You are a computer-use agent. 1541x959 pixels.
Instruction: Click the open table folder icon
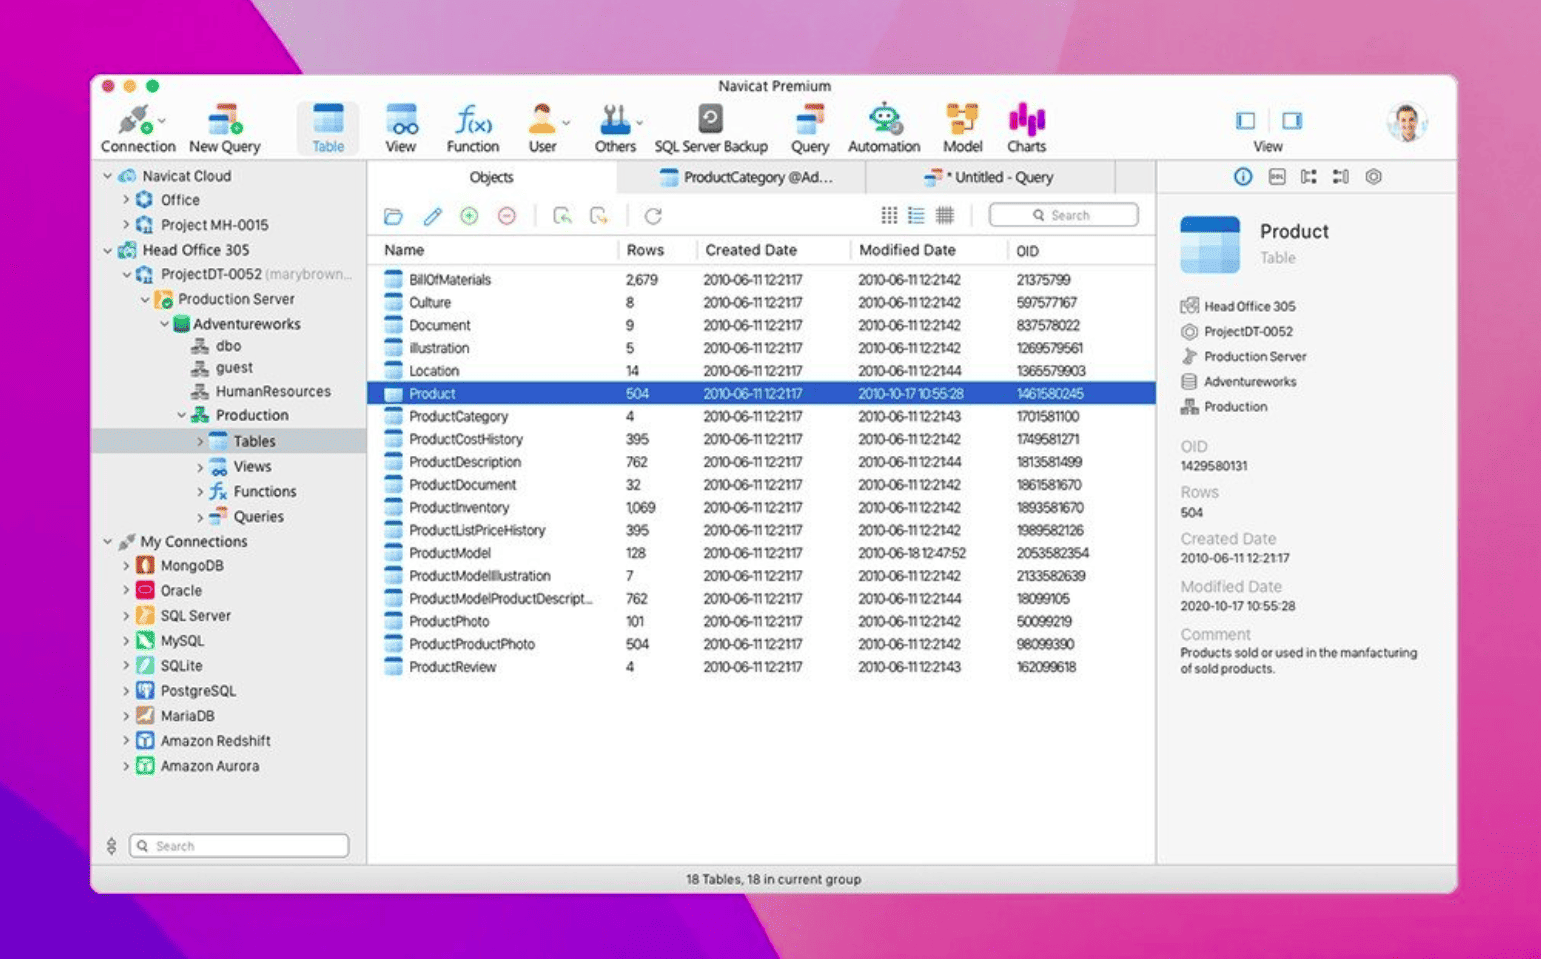(x=393, y=216)
